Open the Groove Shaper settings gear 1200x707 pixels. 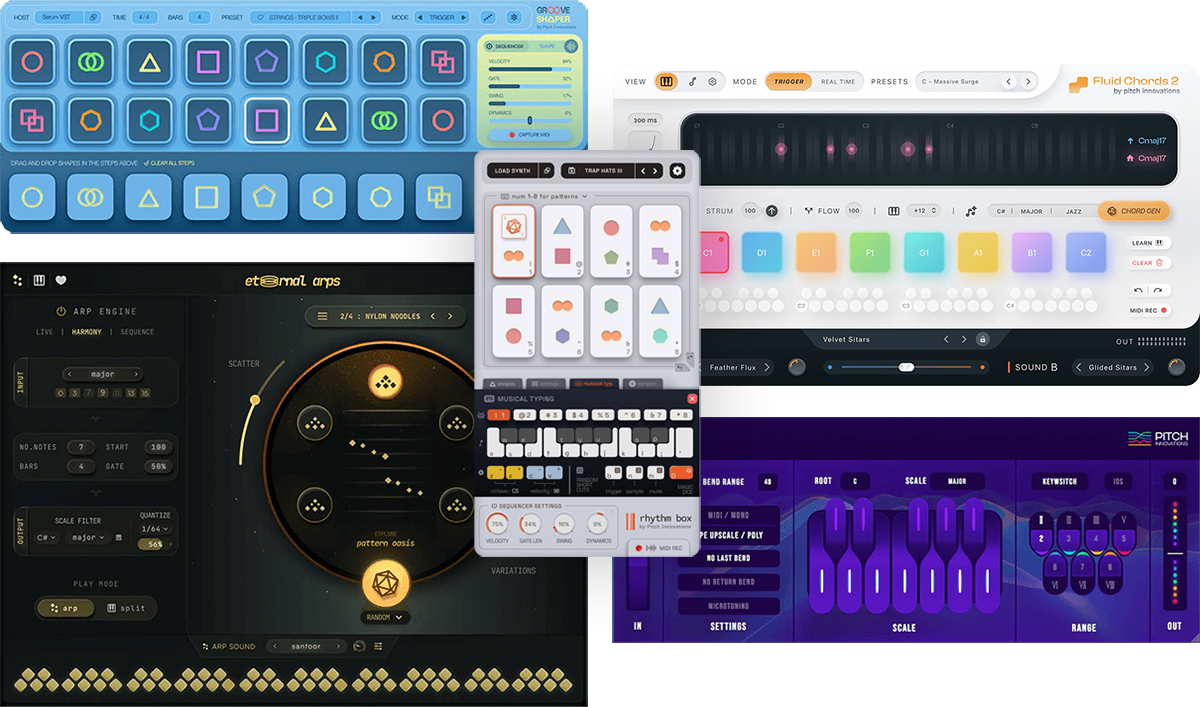point(514,17)
